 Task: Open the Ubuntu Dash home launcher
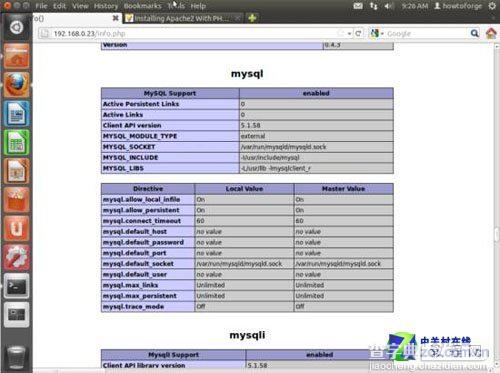(16, 28)
